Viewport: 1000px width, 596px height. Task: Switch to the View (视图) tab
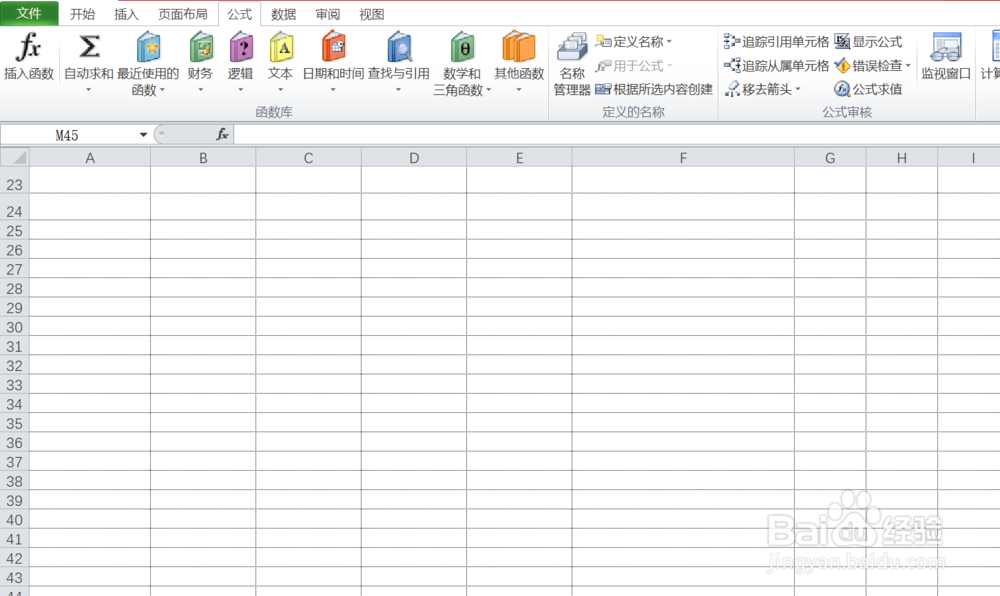372,14
